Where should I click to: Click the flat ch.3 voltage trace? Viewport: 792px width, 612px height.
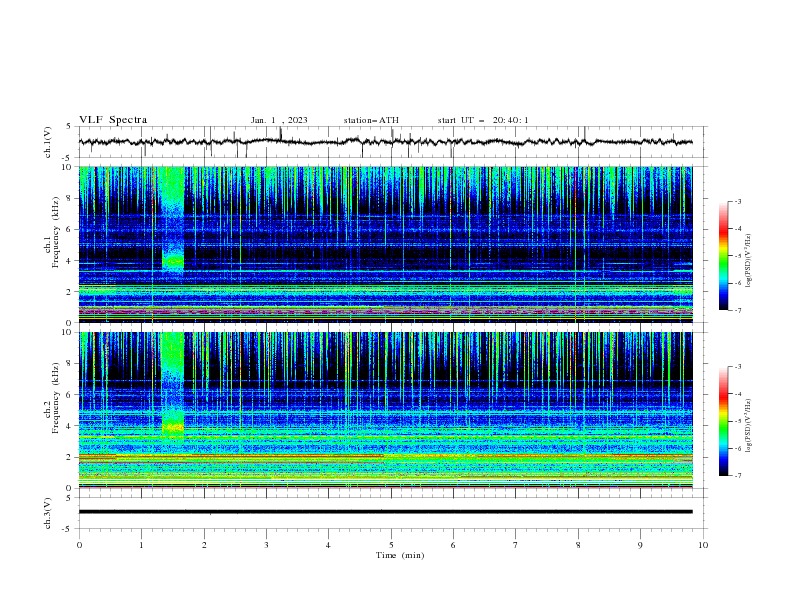(385, 512)
